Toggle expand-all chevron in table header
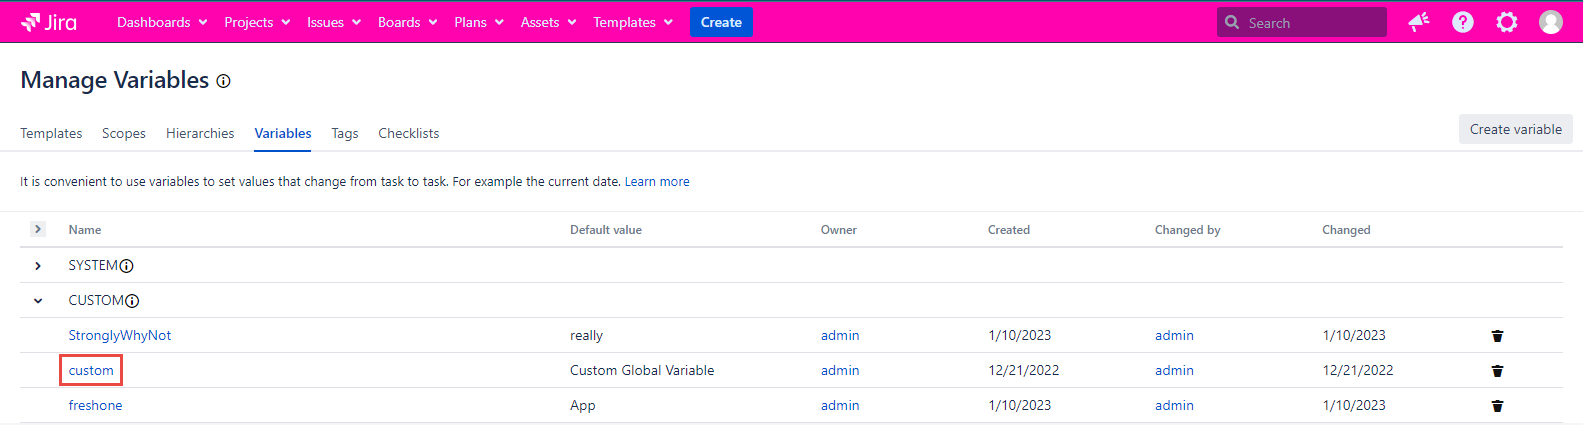 click(x=38, y=229)
